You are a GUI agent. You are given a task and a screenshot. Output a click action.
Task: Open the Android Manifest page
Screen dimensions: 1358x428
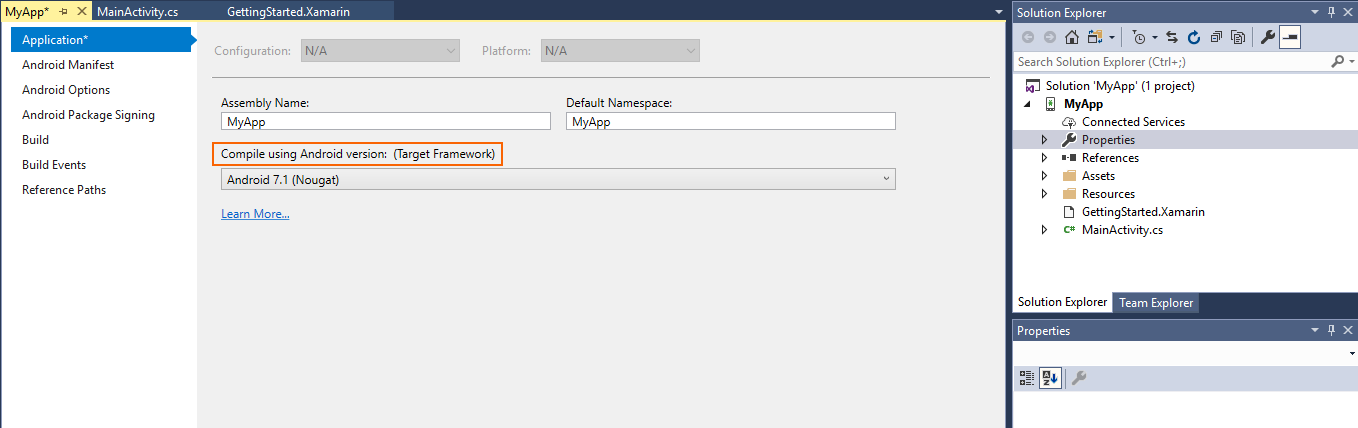pyautogui.click(x=68, y=65)
